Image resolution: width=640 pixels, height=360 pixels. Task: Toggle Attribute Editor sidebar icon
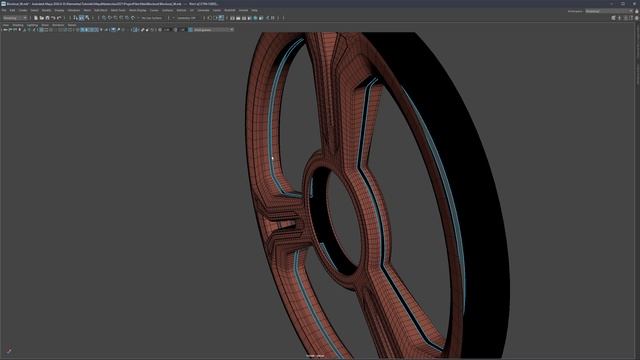tap(625, 18)
